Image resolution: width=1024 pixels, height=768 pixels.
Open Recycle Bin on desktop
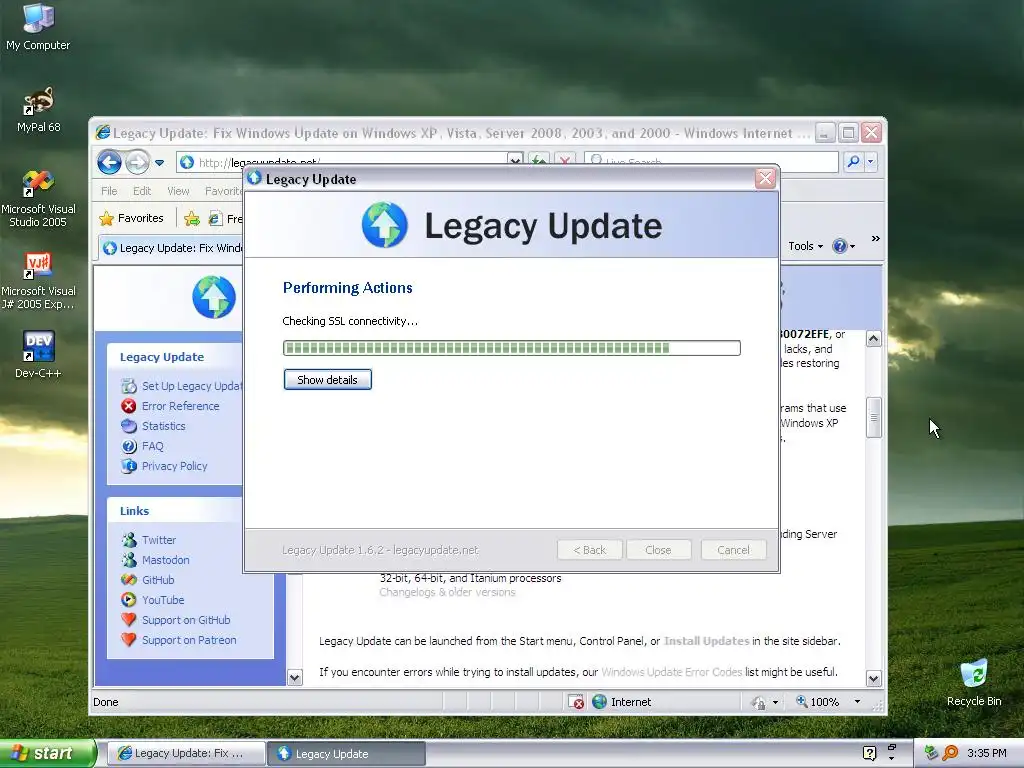(974, 682)
